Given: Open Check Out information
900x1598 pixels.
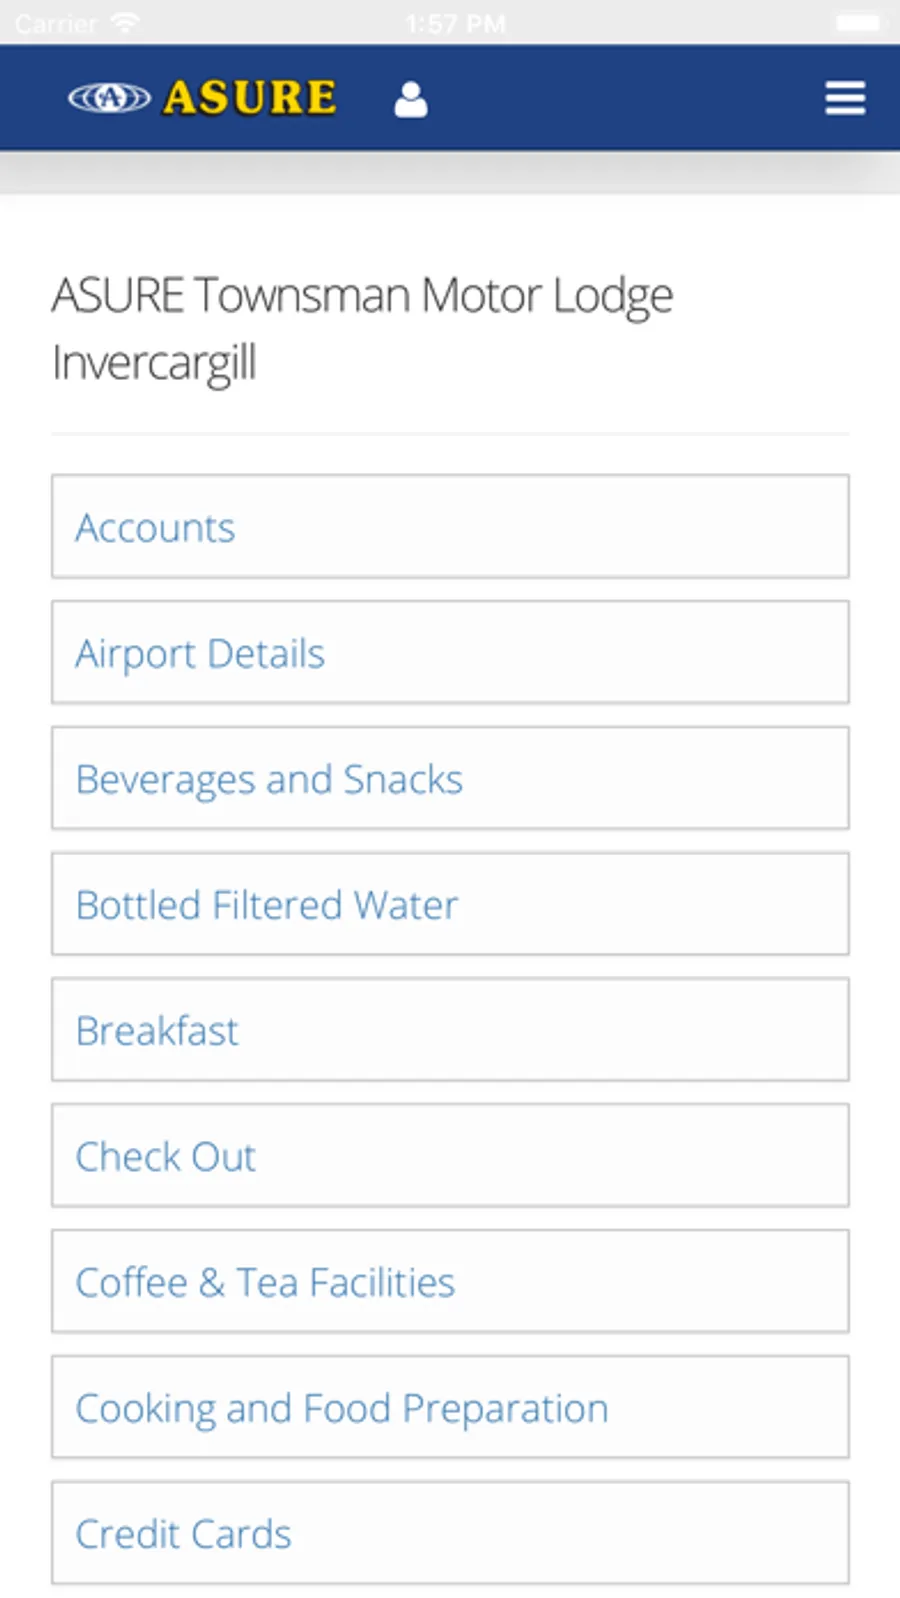Looking at the screenshot, I should click(x=450, y=1156).
